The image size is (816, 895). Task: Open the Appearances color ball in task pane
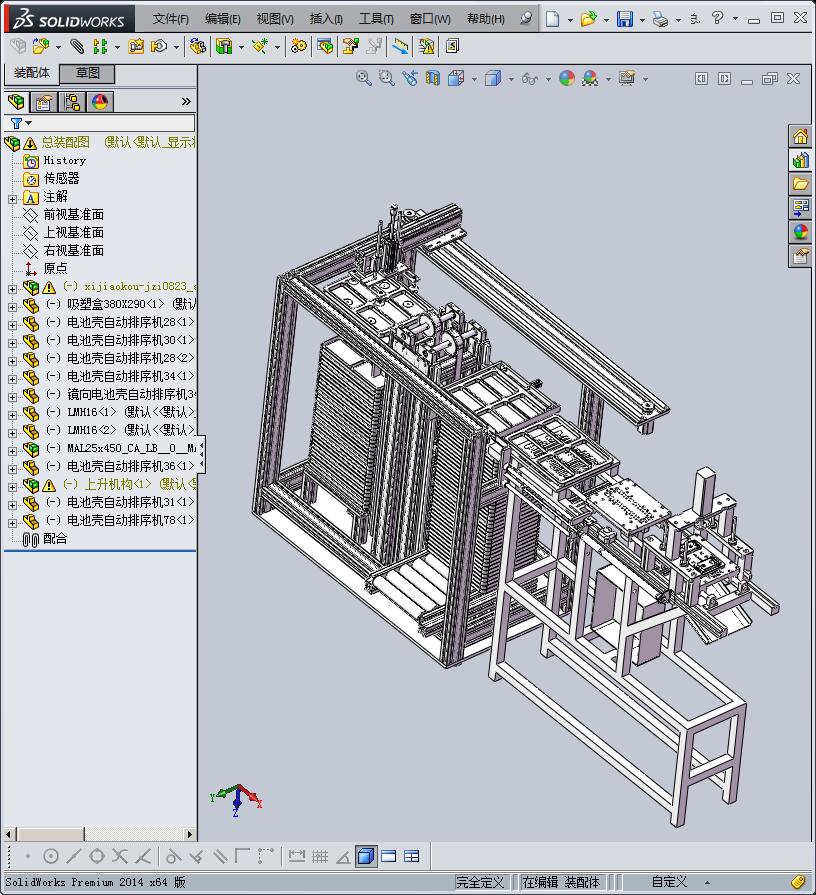tap(800, 232)
